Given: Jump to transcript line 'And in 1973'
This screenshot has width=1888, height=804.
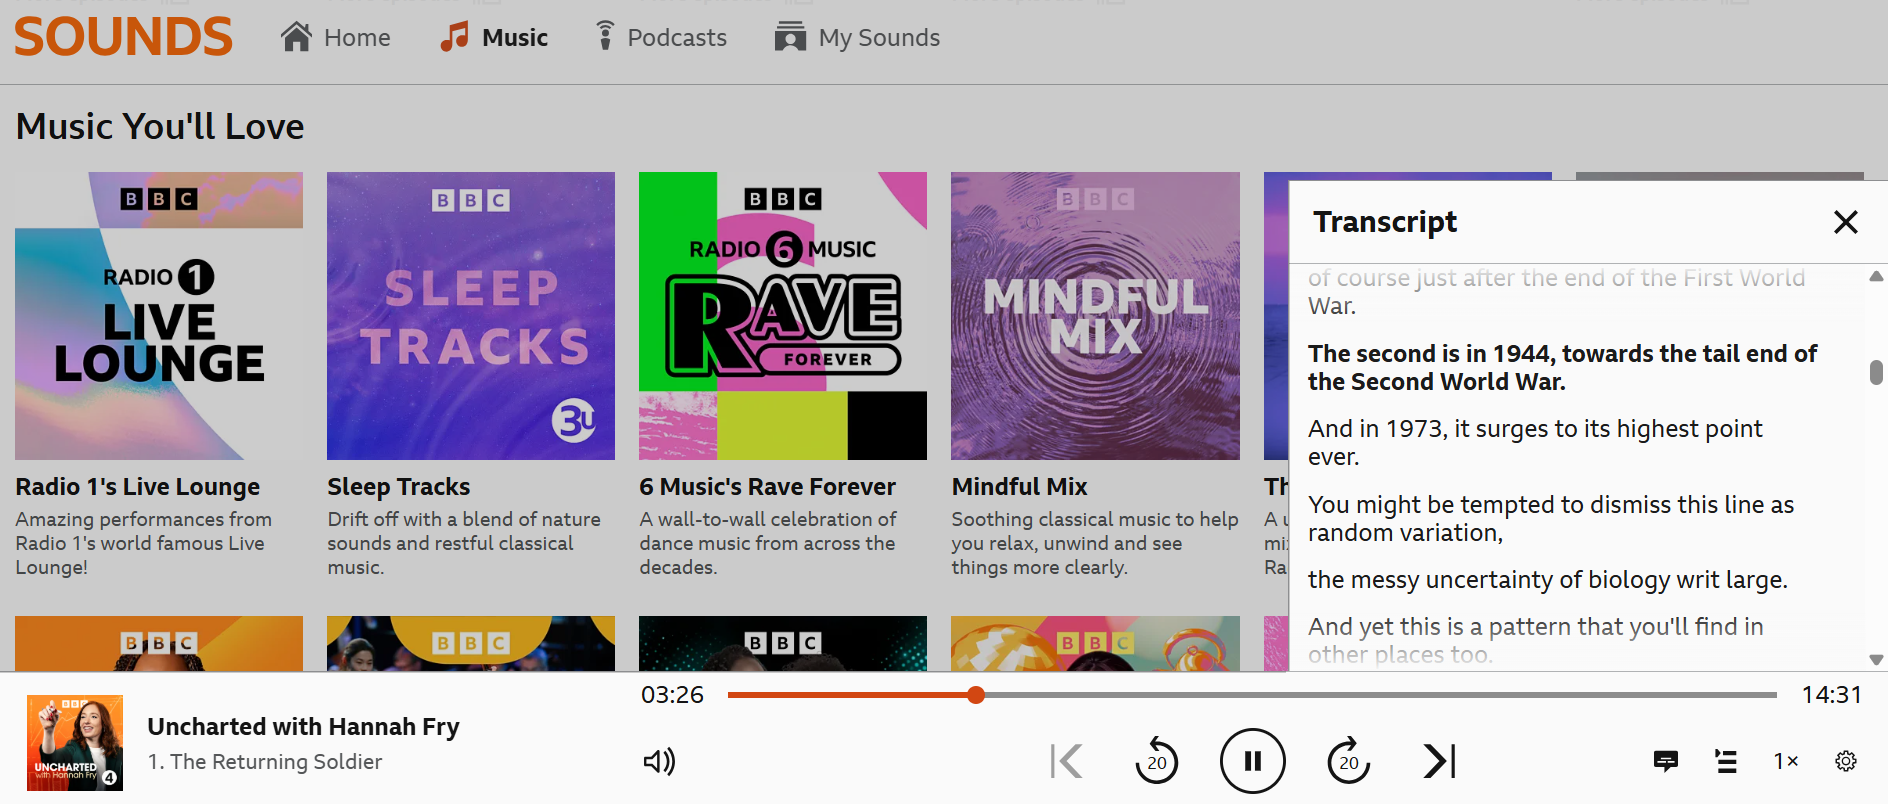Looking at the screenshot, I should (1535, 443).
